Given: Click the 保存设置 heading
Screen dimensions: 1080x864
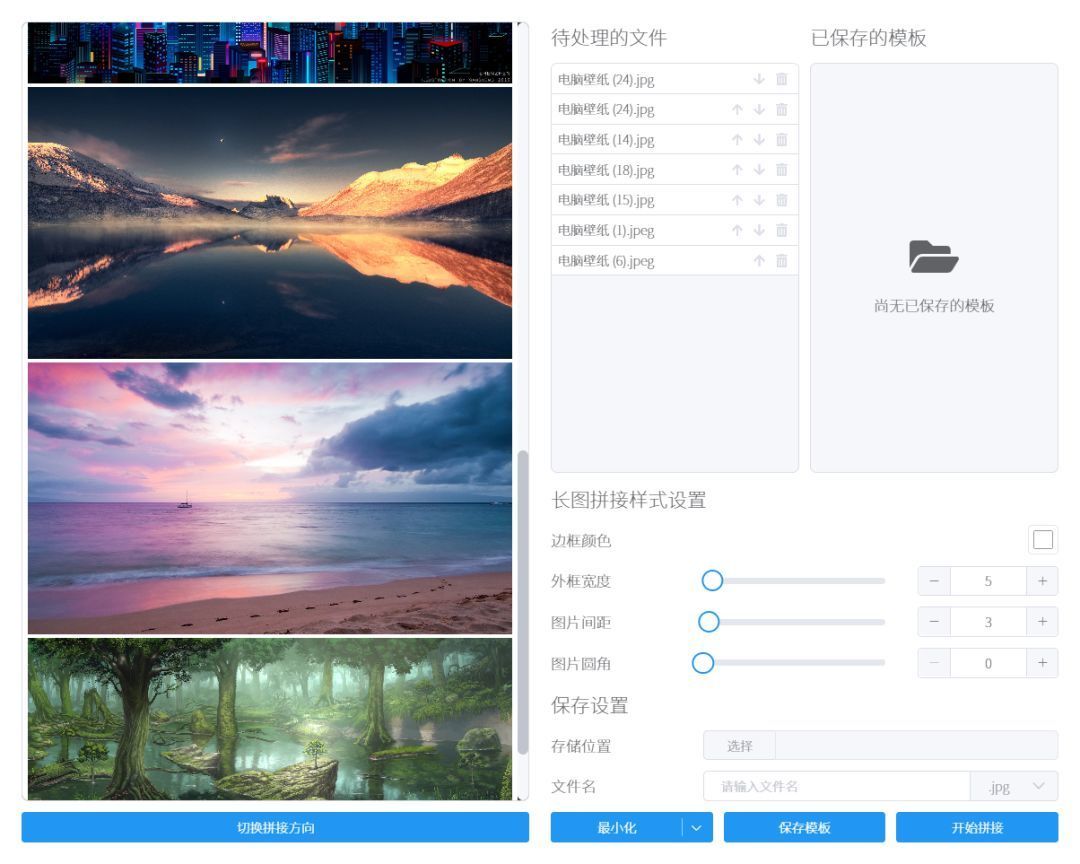Looking at the screenshot, I should [590, 705].
